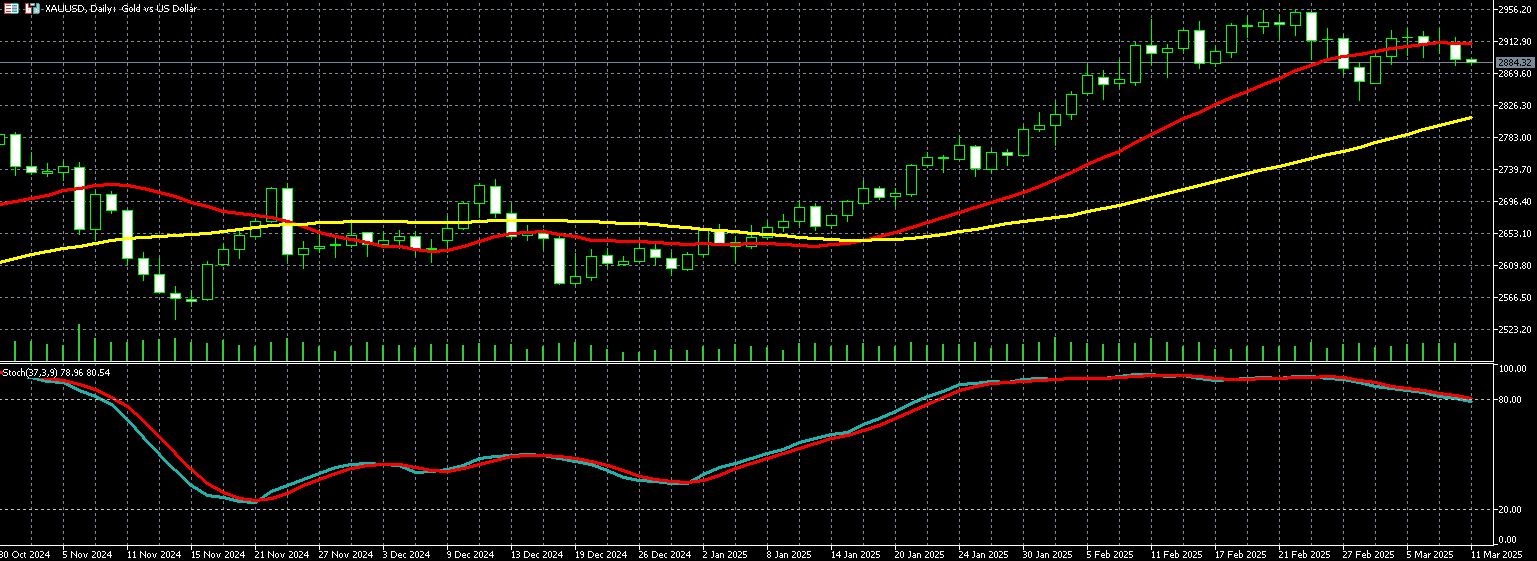Select the current price tag 2884.32
The height and width of the screenshot is (561, 1537).
(x=1516, y=63)
